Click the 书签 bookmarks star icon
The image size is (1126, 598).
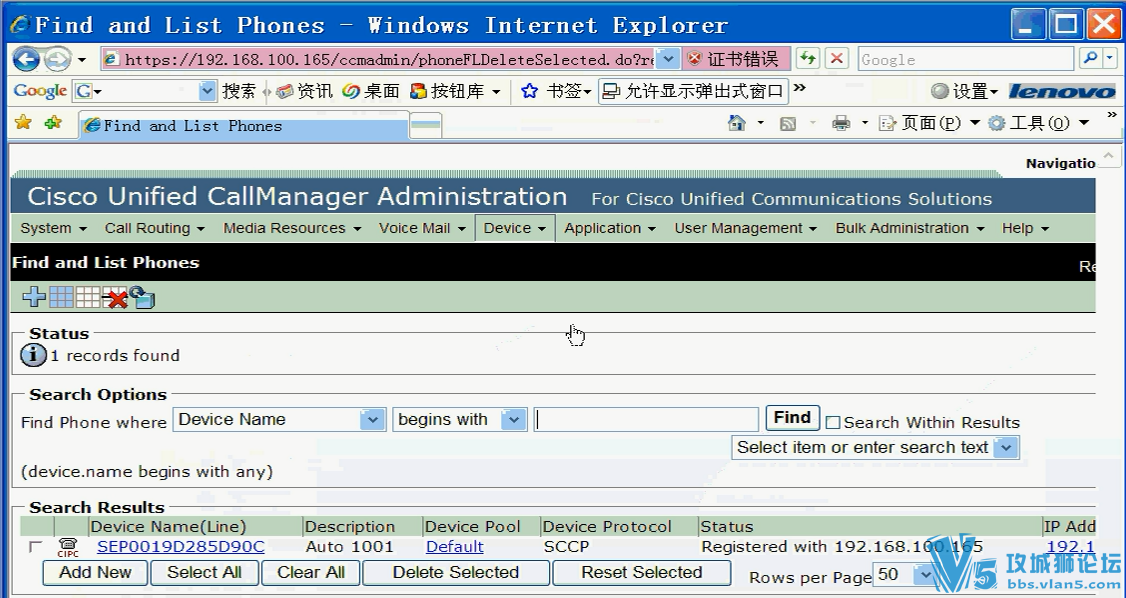coord(529,91)
